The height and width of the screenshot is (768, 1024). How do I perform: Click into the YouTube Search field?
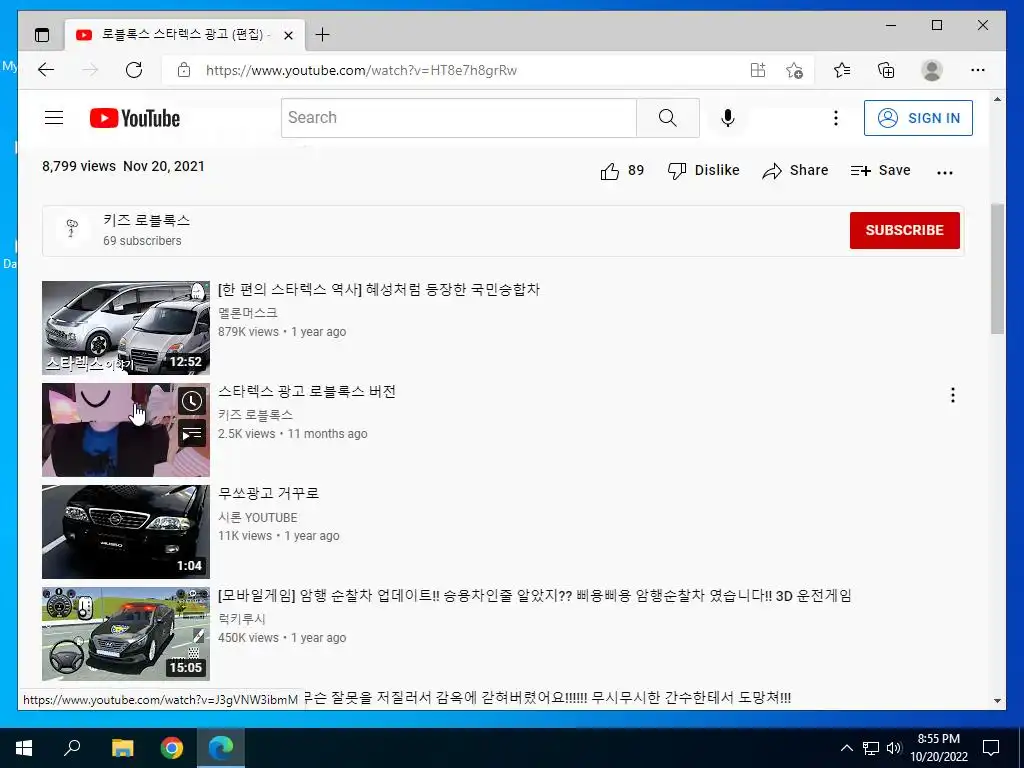tap(458, 118)
